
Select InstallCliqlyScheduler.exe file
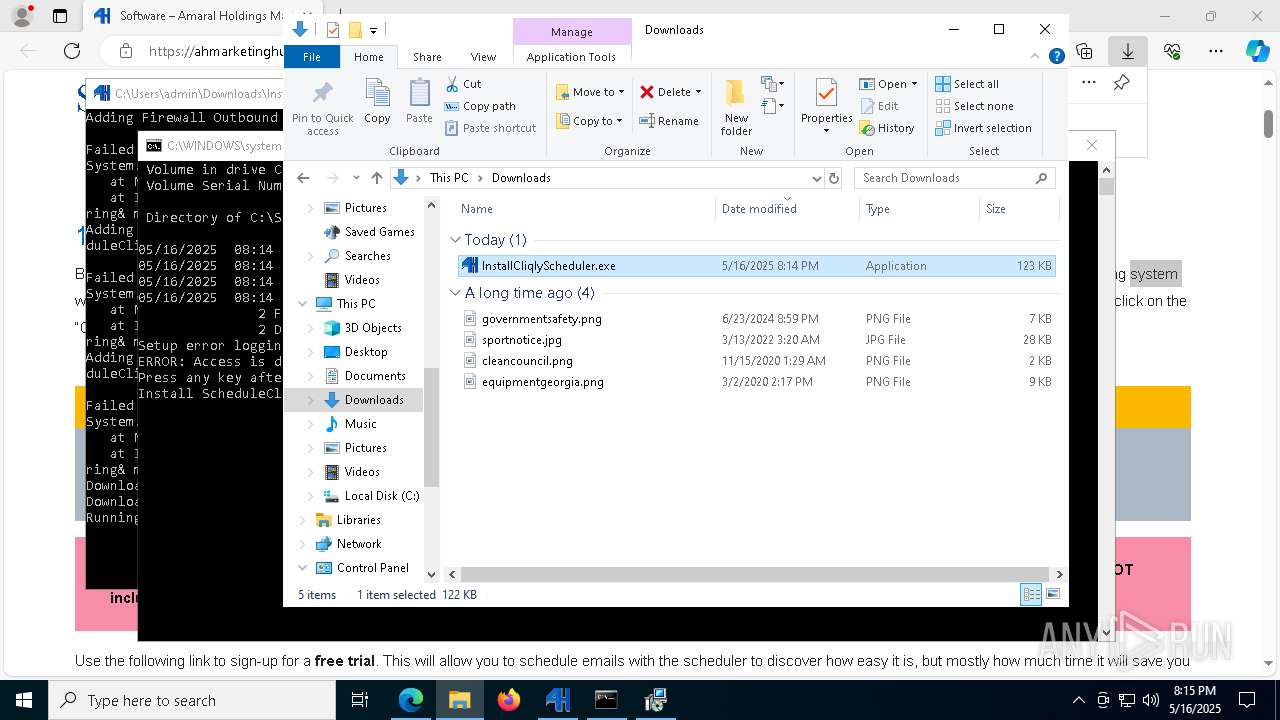(x=756, y=266)
